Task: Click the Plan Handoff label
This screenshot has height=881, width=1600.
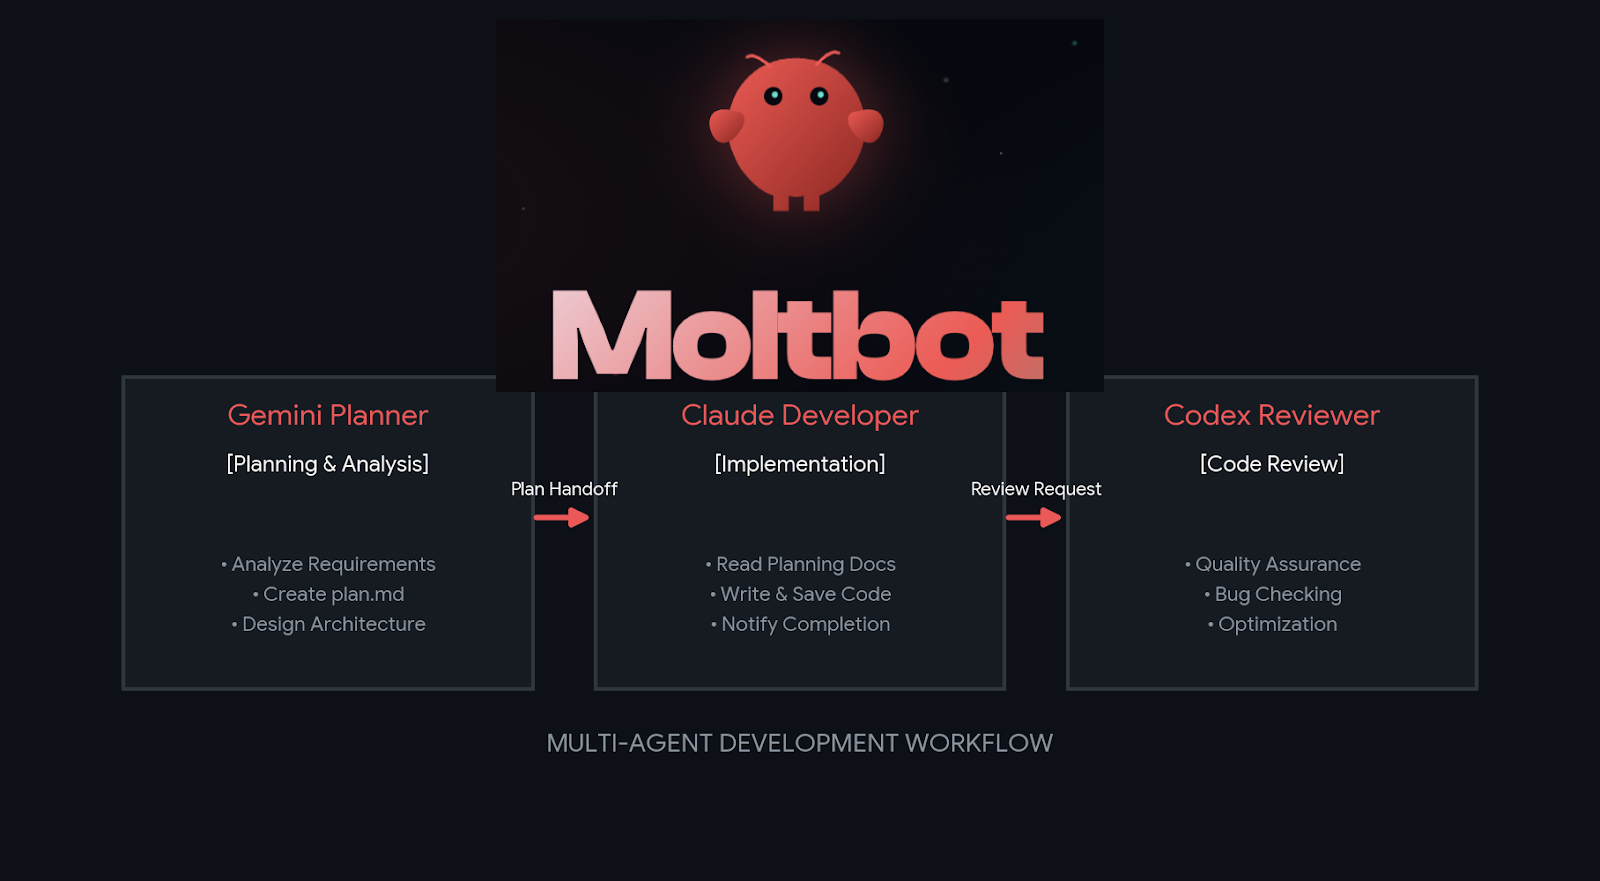Action: 564,489
